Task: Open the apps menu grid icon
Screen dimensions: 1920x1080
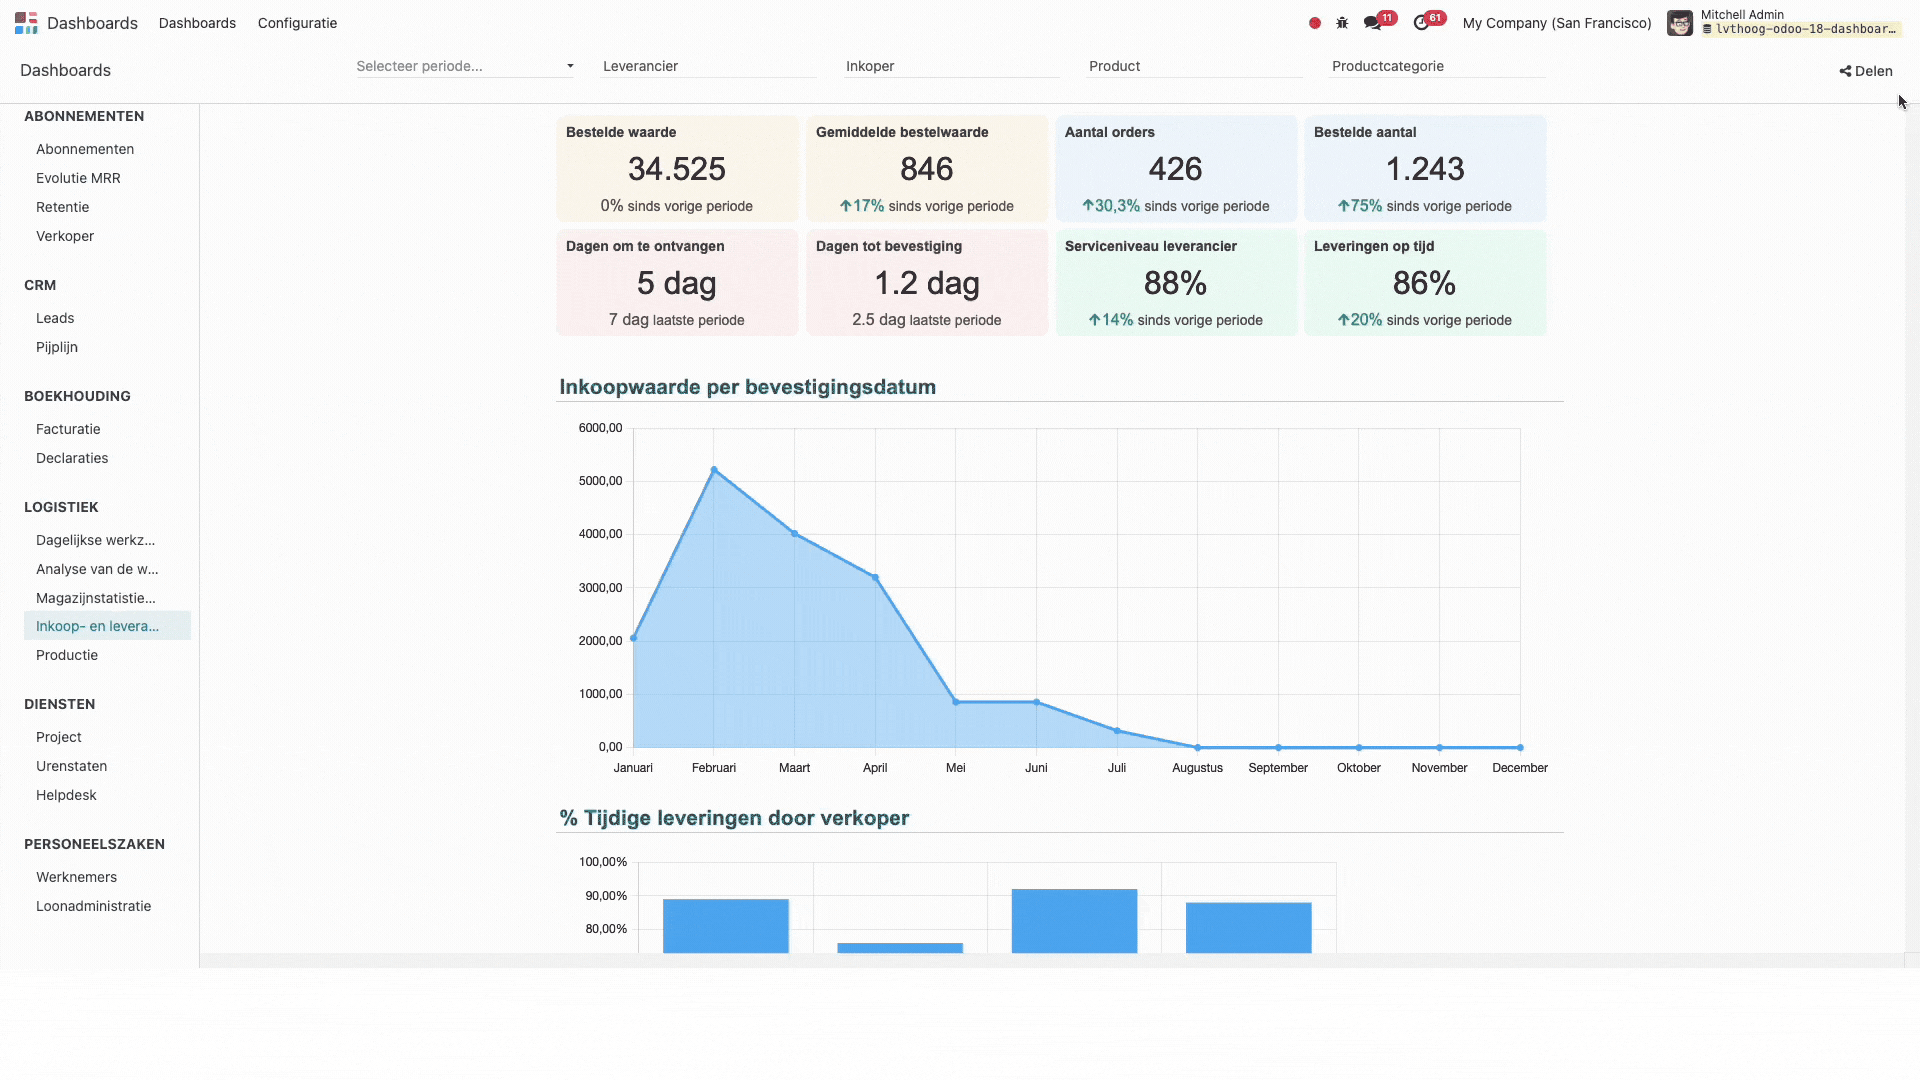Action: point(25,22)
